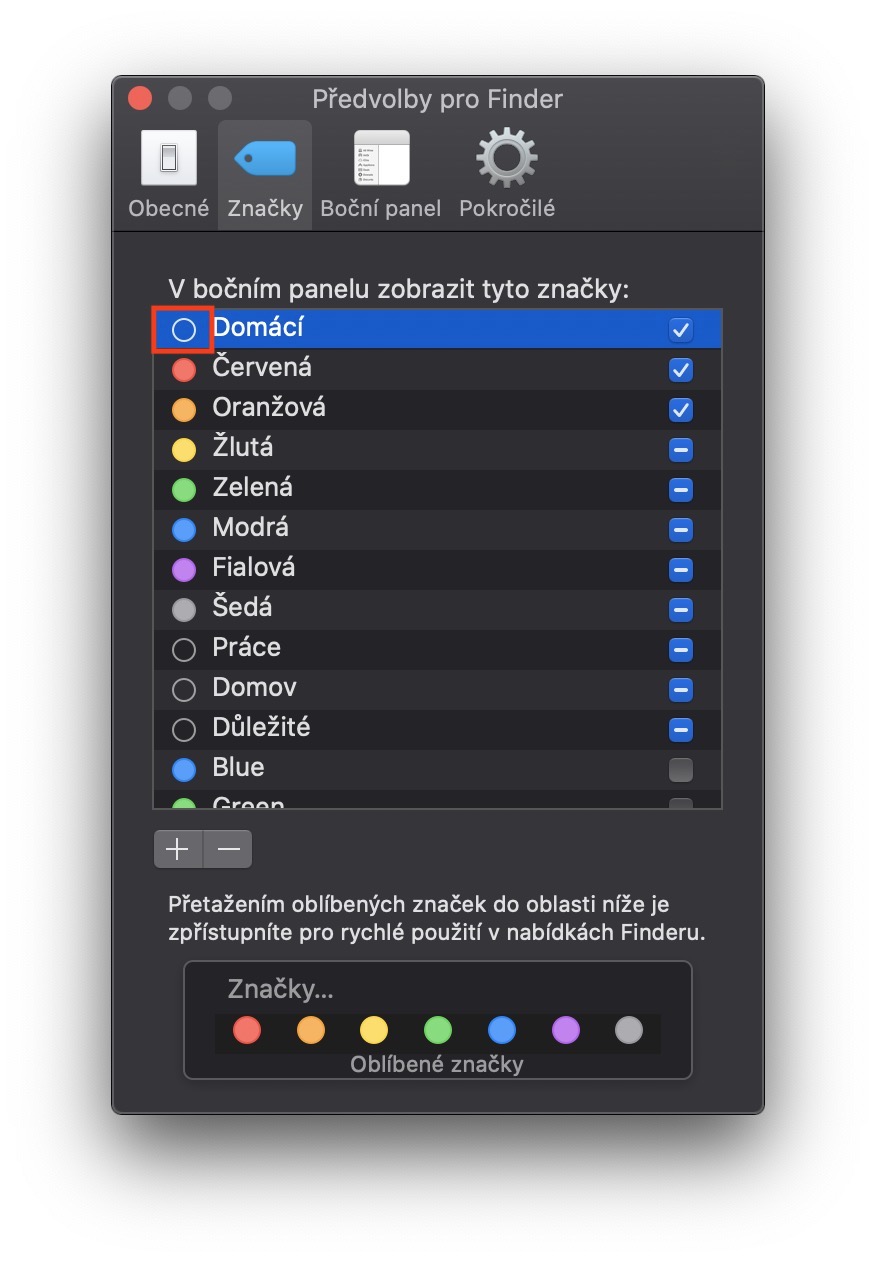
Task: Click the yellow favorite tag swatch
Action: 374,1029
